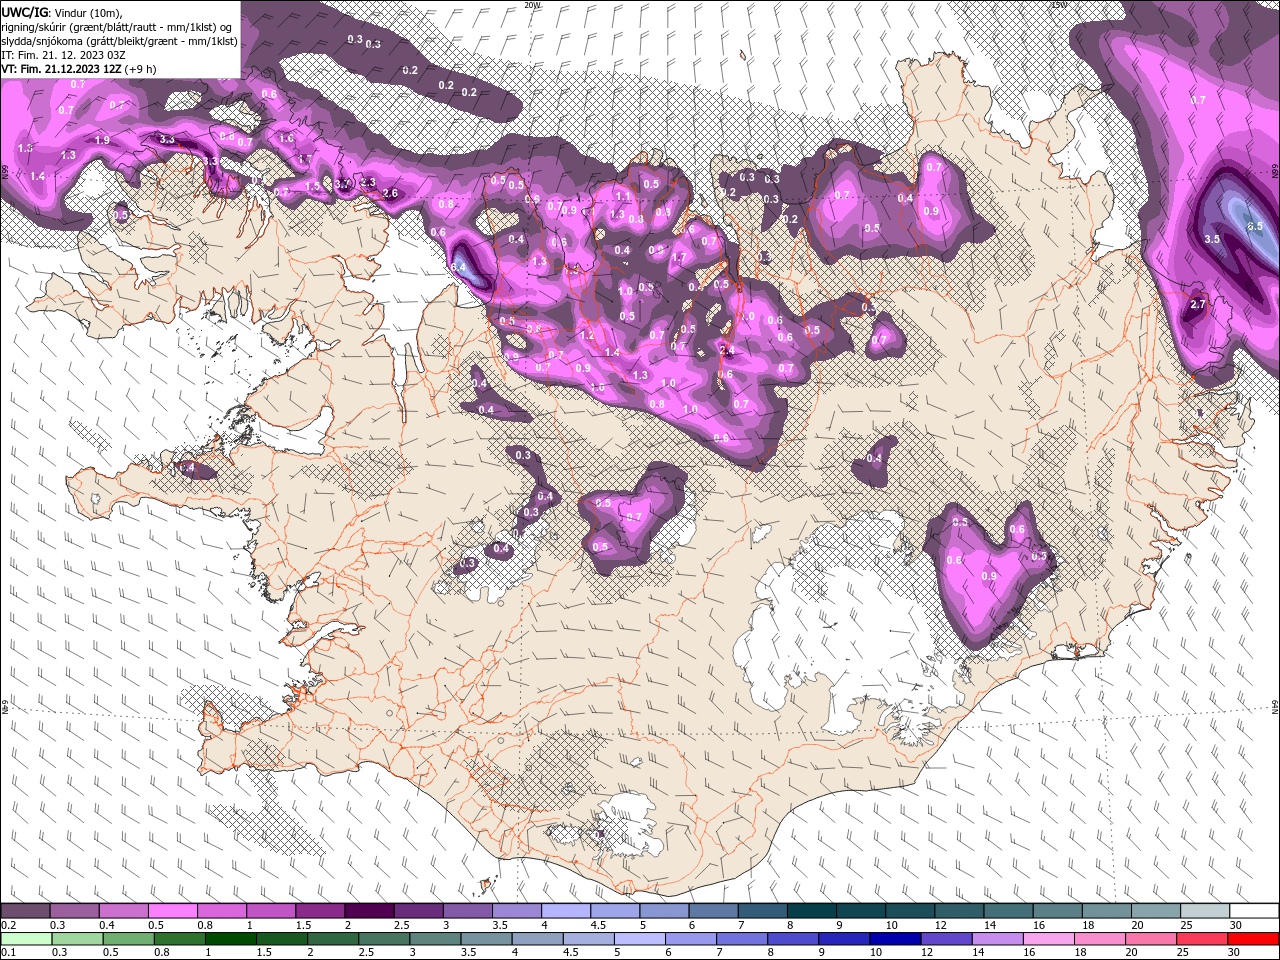Select the light pink rain swatch at 16
Image resolution: width=1280 pixels, height=960 pixels.
[x=1049, y=939]
